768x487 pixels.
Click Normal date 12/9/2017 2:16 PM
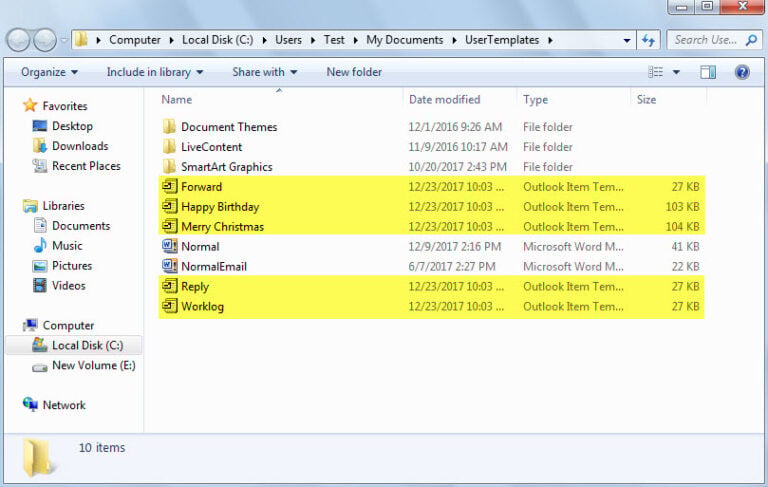tap(455, 246)
